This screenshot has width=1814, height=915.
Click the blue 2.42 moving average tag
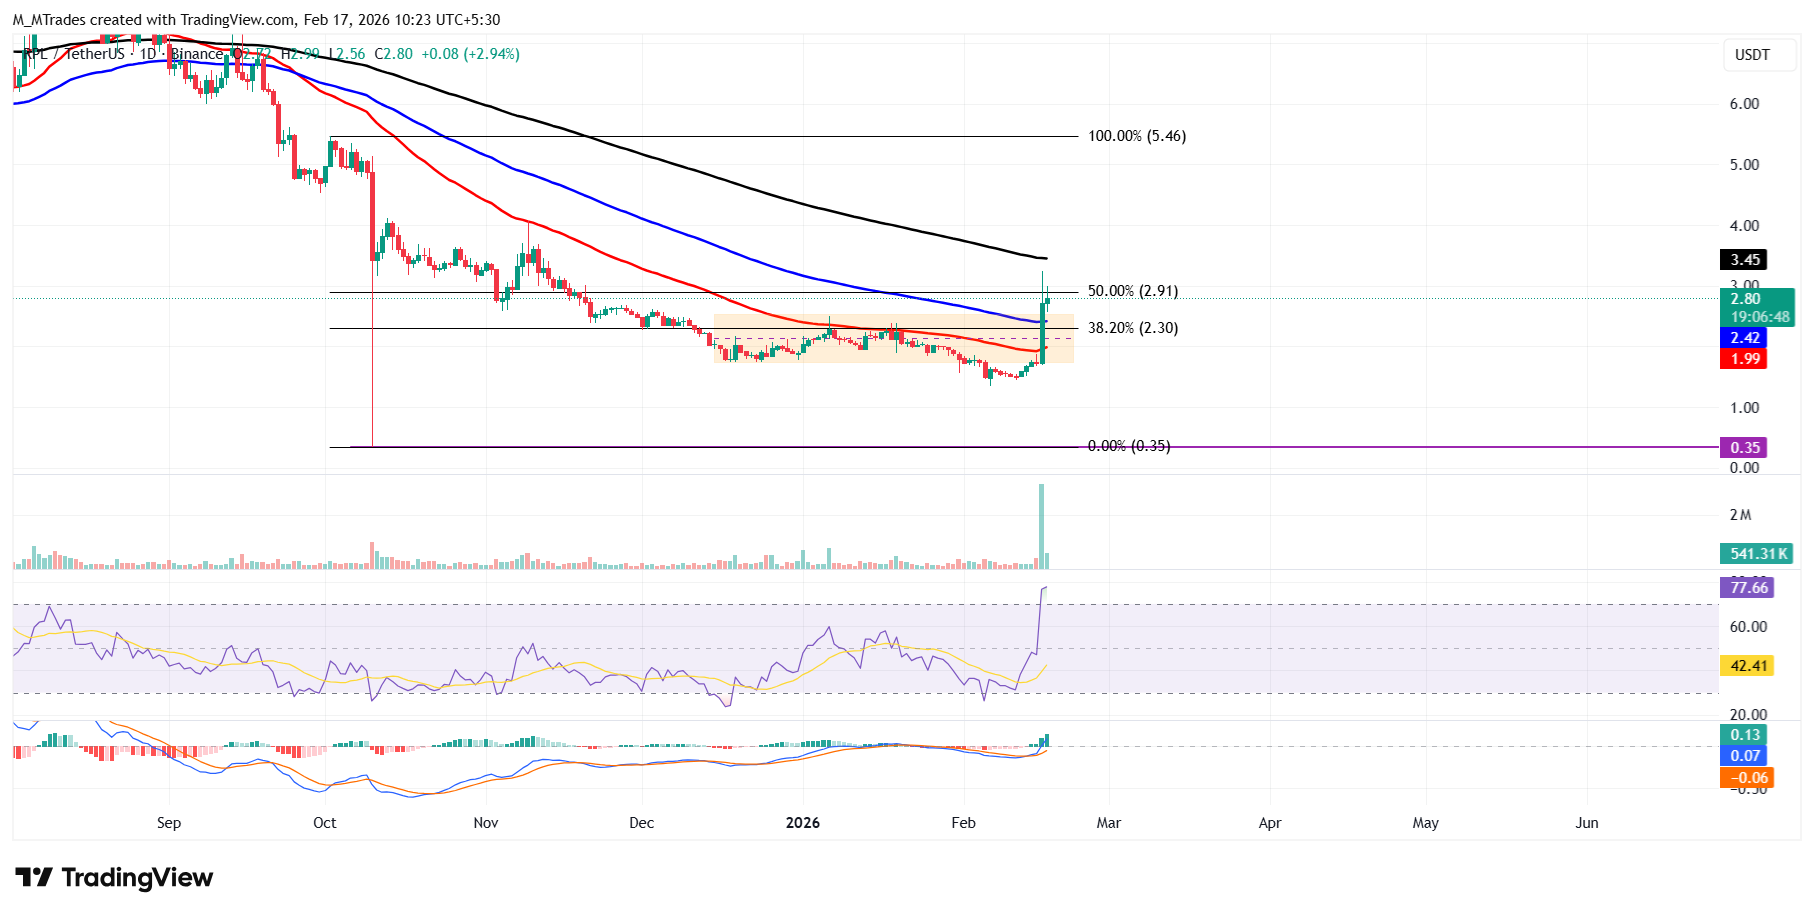(x=1744, y=338)
